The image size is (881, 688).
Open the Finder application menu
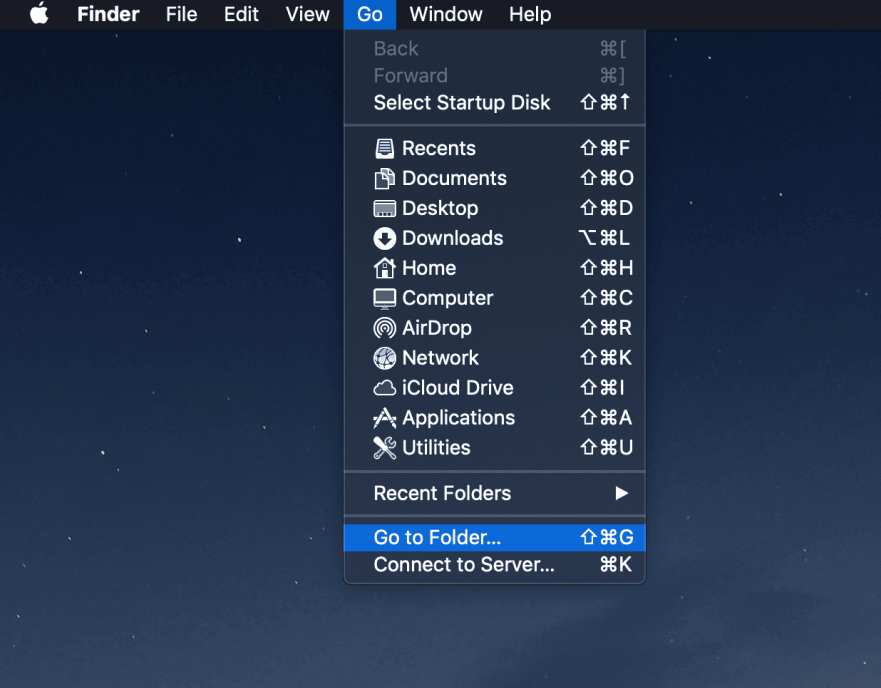click(x=108, y=14)
